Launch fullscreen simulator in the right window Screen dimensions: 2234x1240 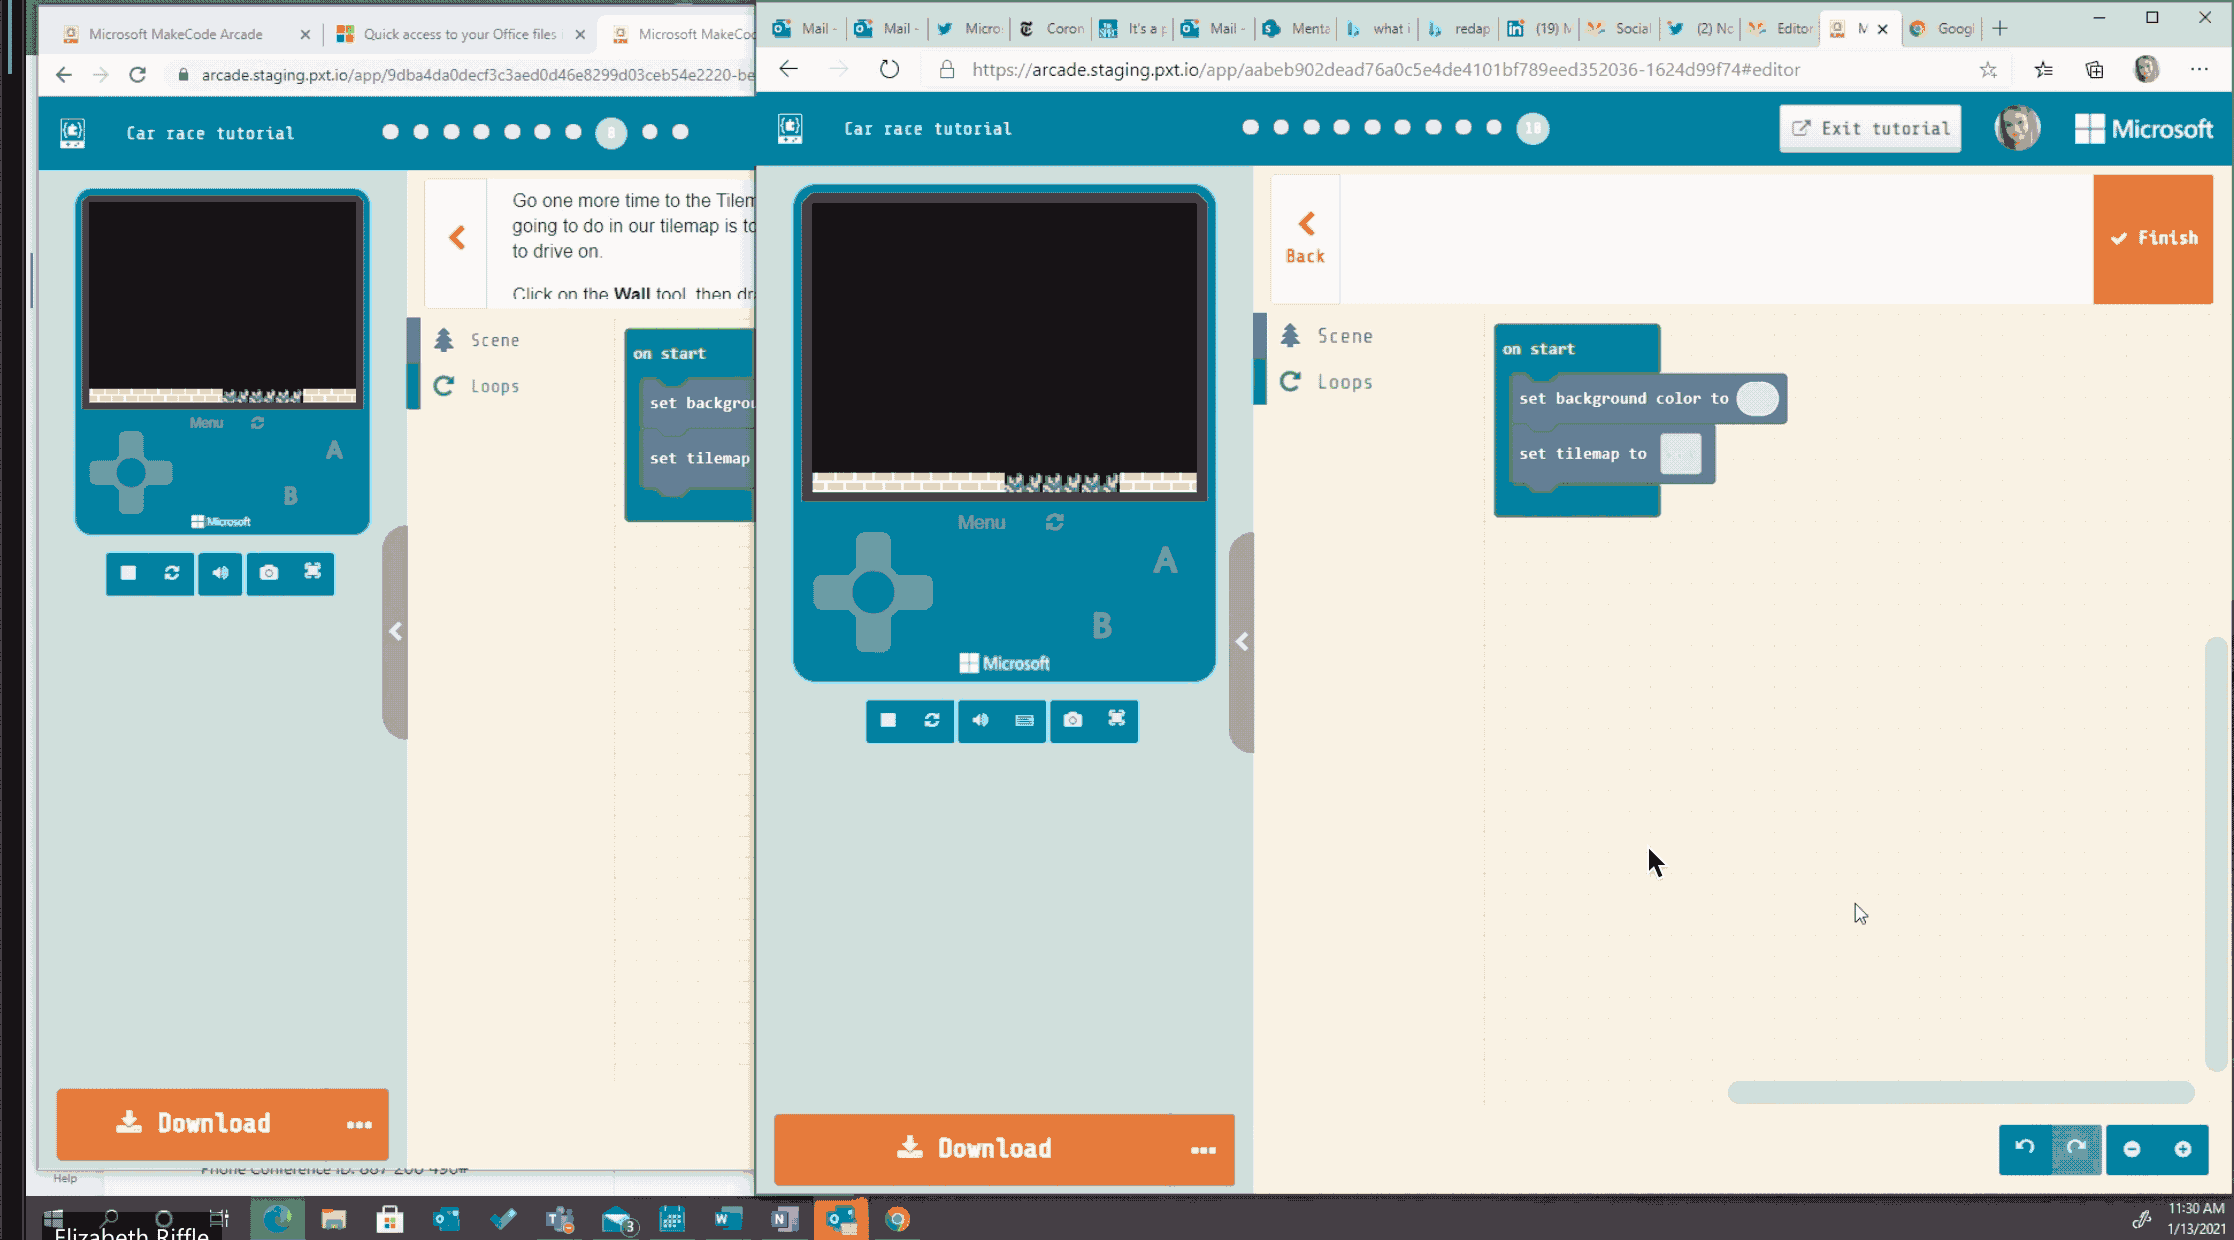(x=1116, y=720)
